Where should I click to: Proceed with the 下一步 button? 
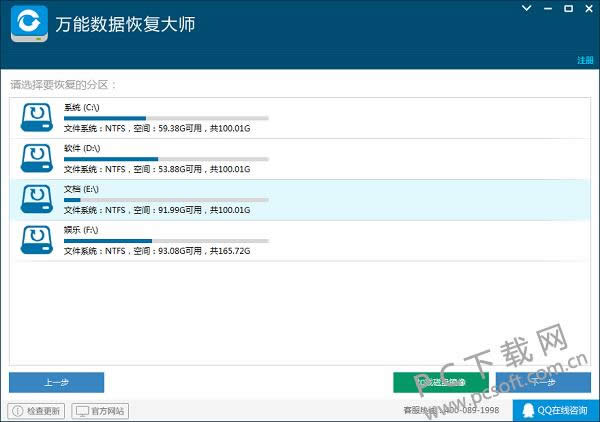click(x=543, y=382)
